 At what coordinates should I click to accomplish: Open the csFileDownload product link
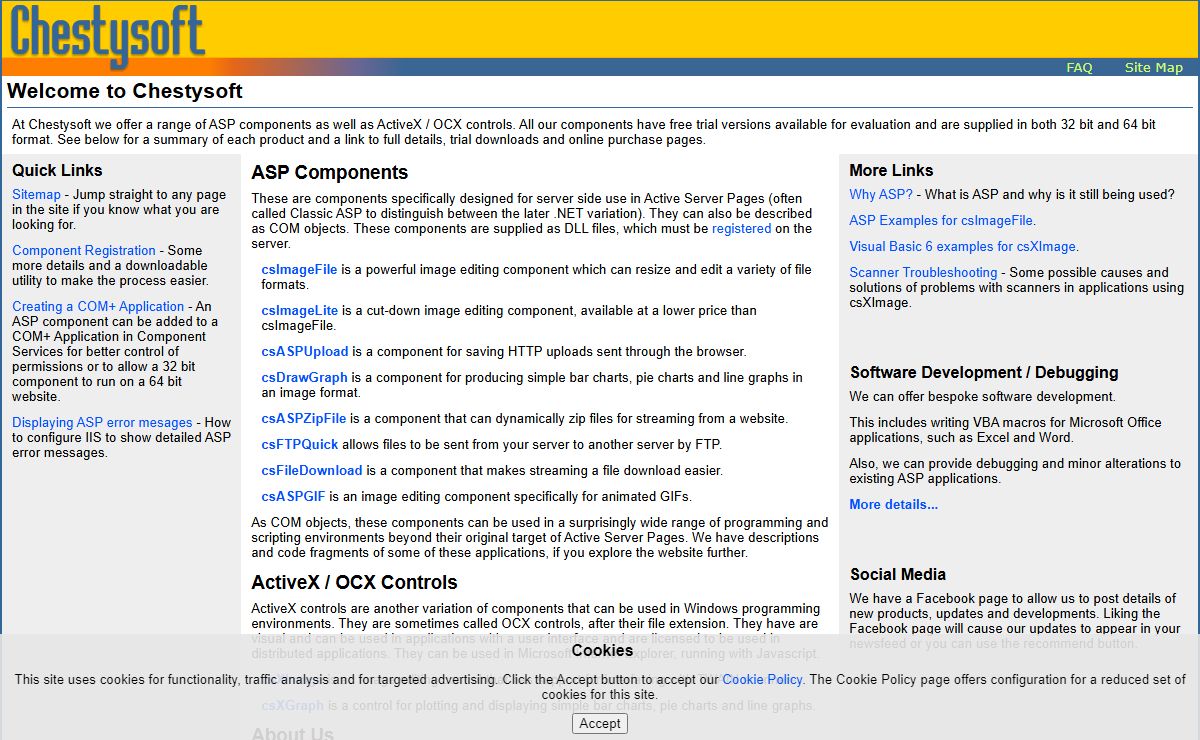pos(312,471)
